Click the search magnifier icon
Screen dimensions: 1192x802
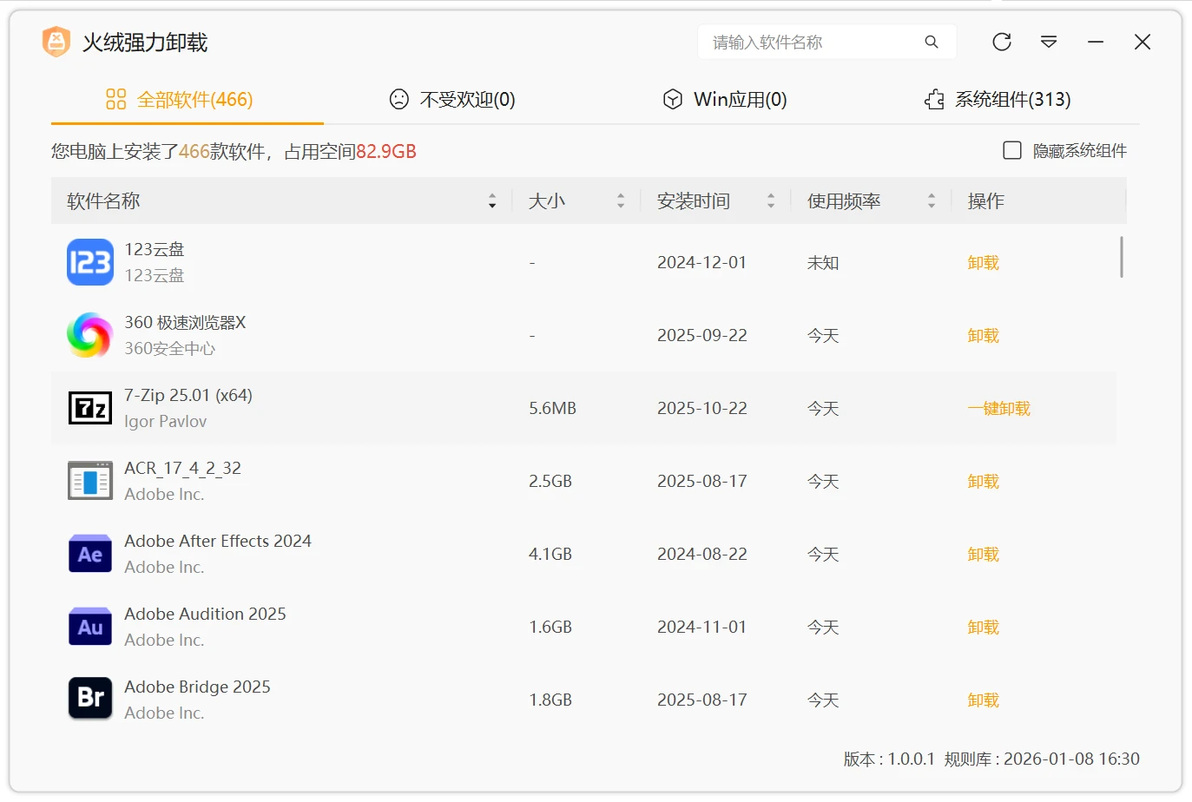931,42
